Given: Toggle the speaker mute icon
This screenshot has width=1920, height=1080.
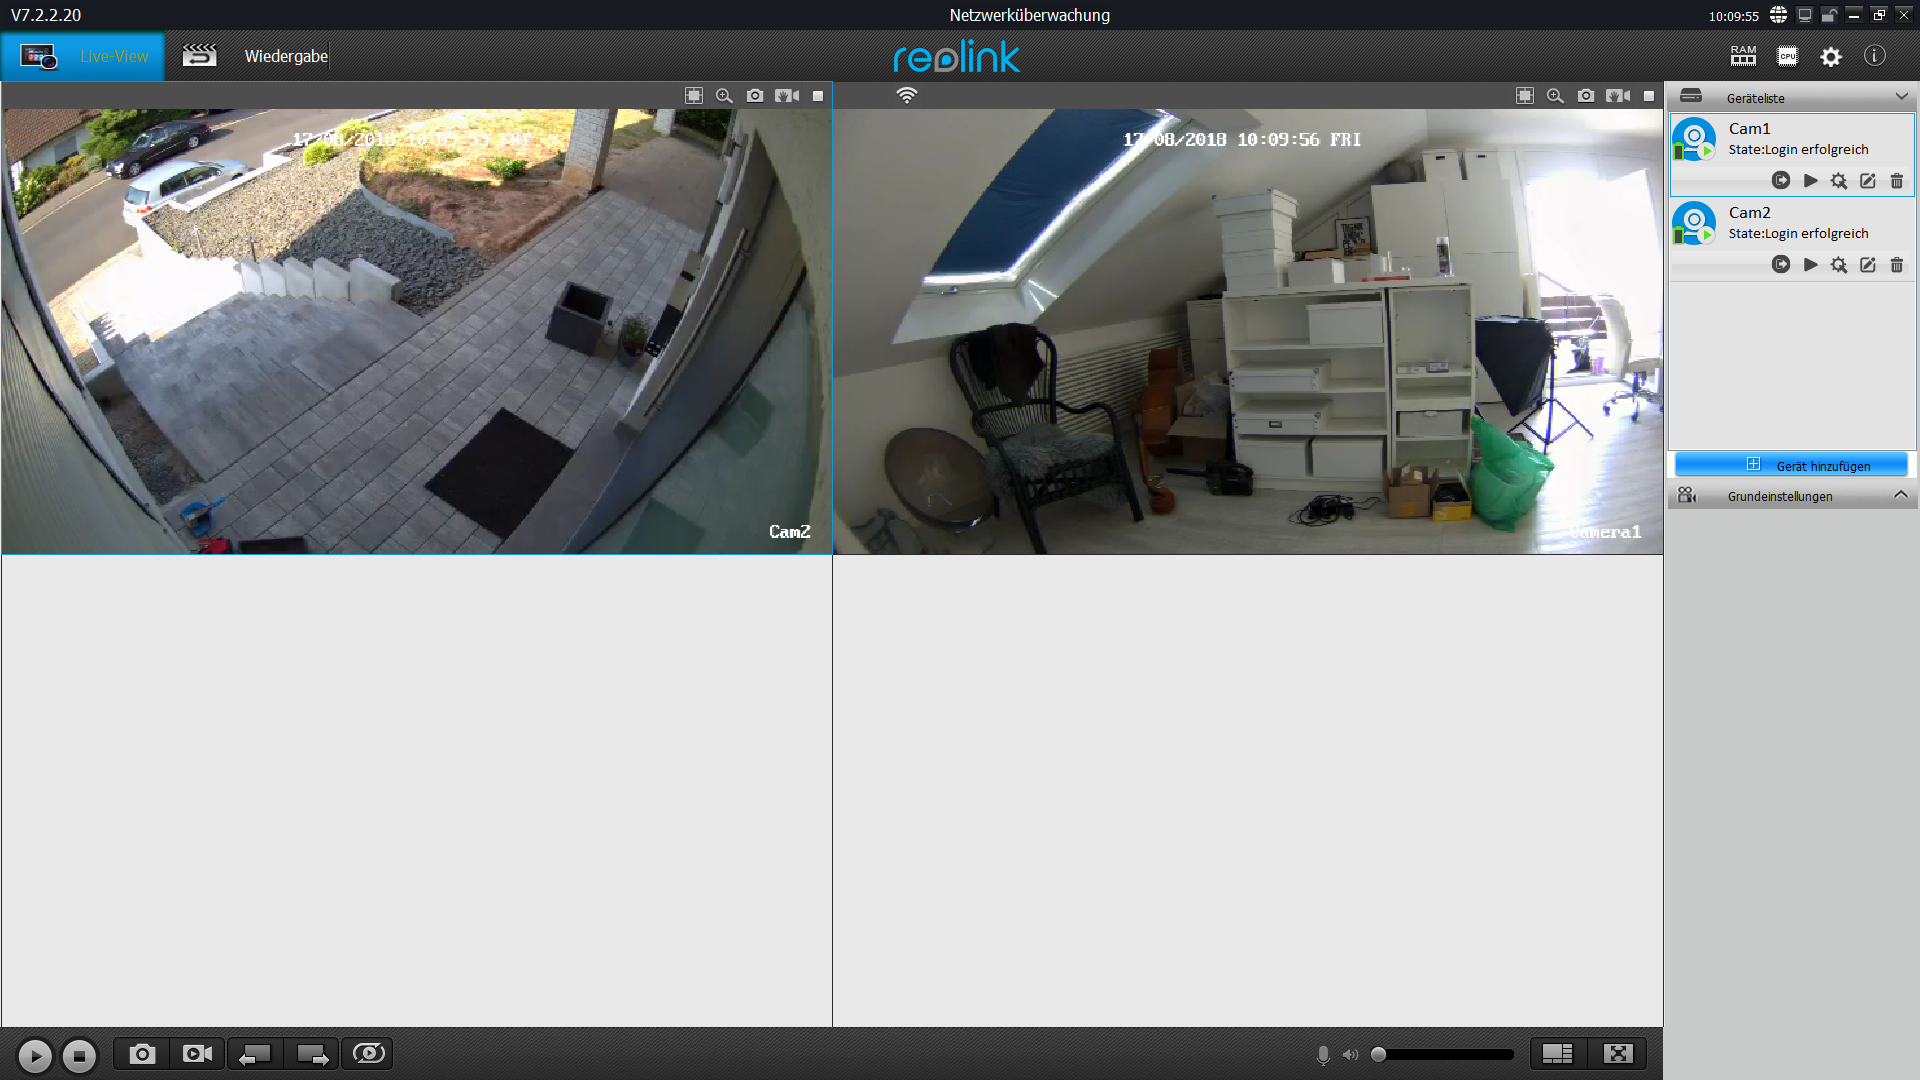Looking at the screenshot, I should click(x=1350, y=1055).
